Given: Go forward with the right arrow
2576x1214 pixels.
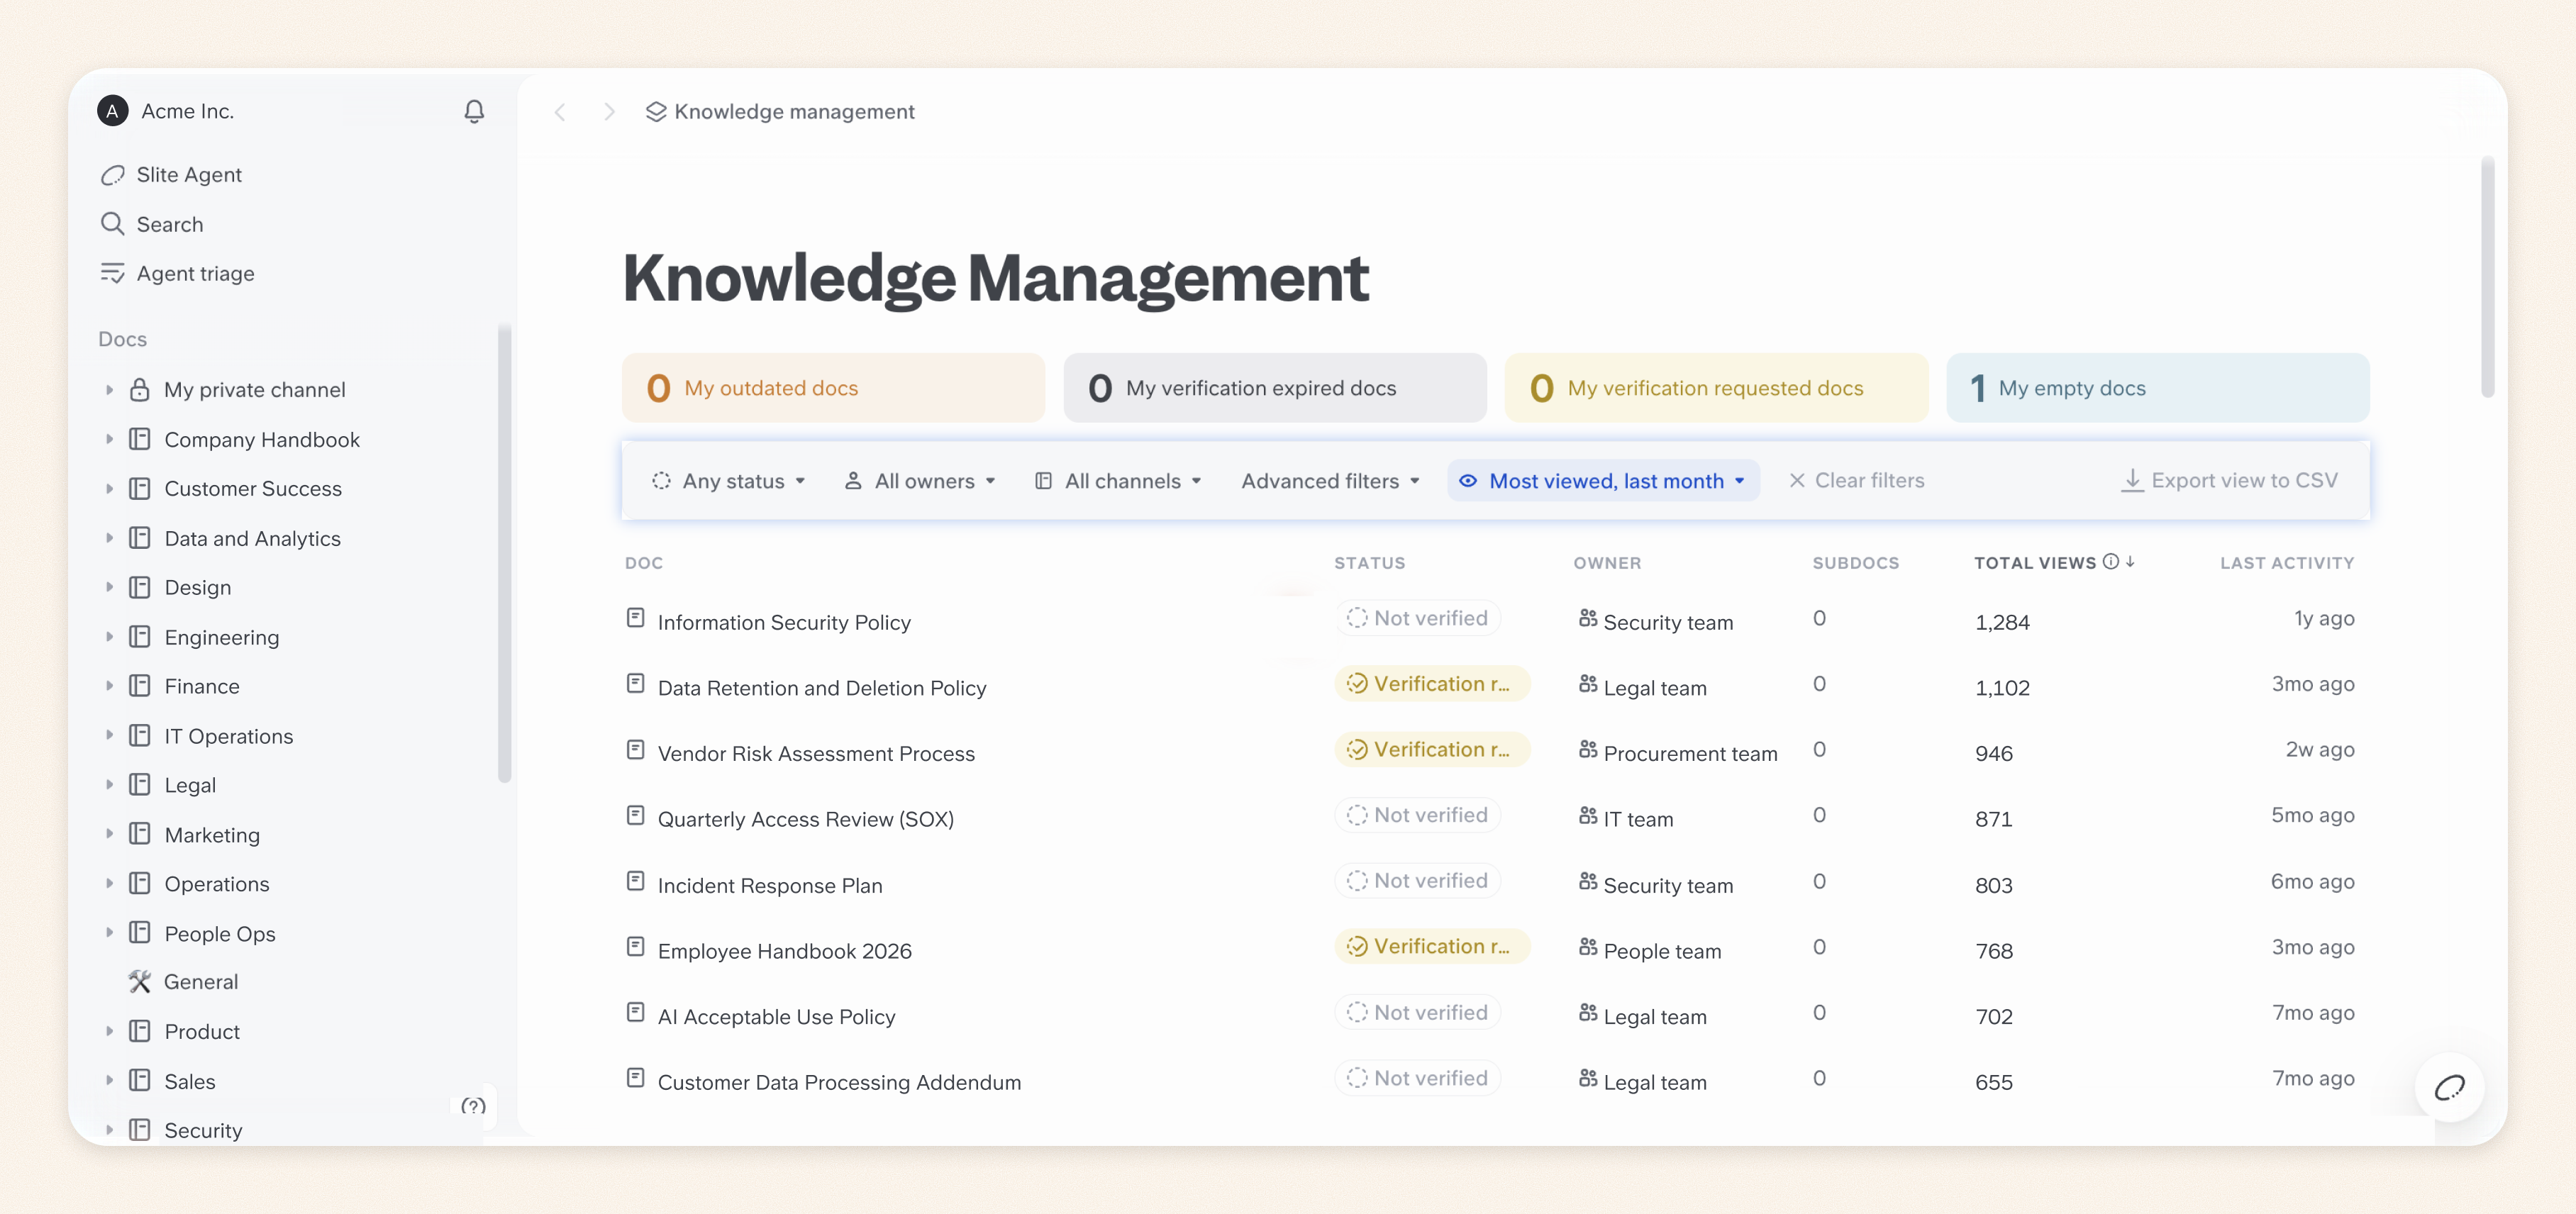Looking at the screenshot, I should coord(609,112).
